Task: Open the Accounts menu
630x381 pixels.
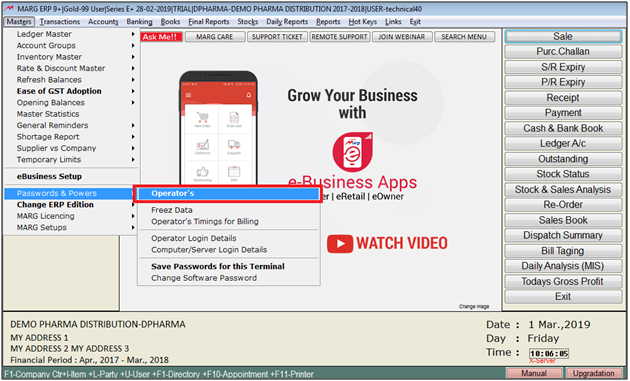Action: pyautogui.click(x=103, y=22)
